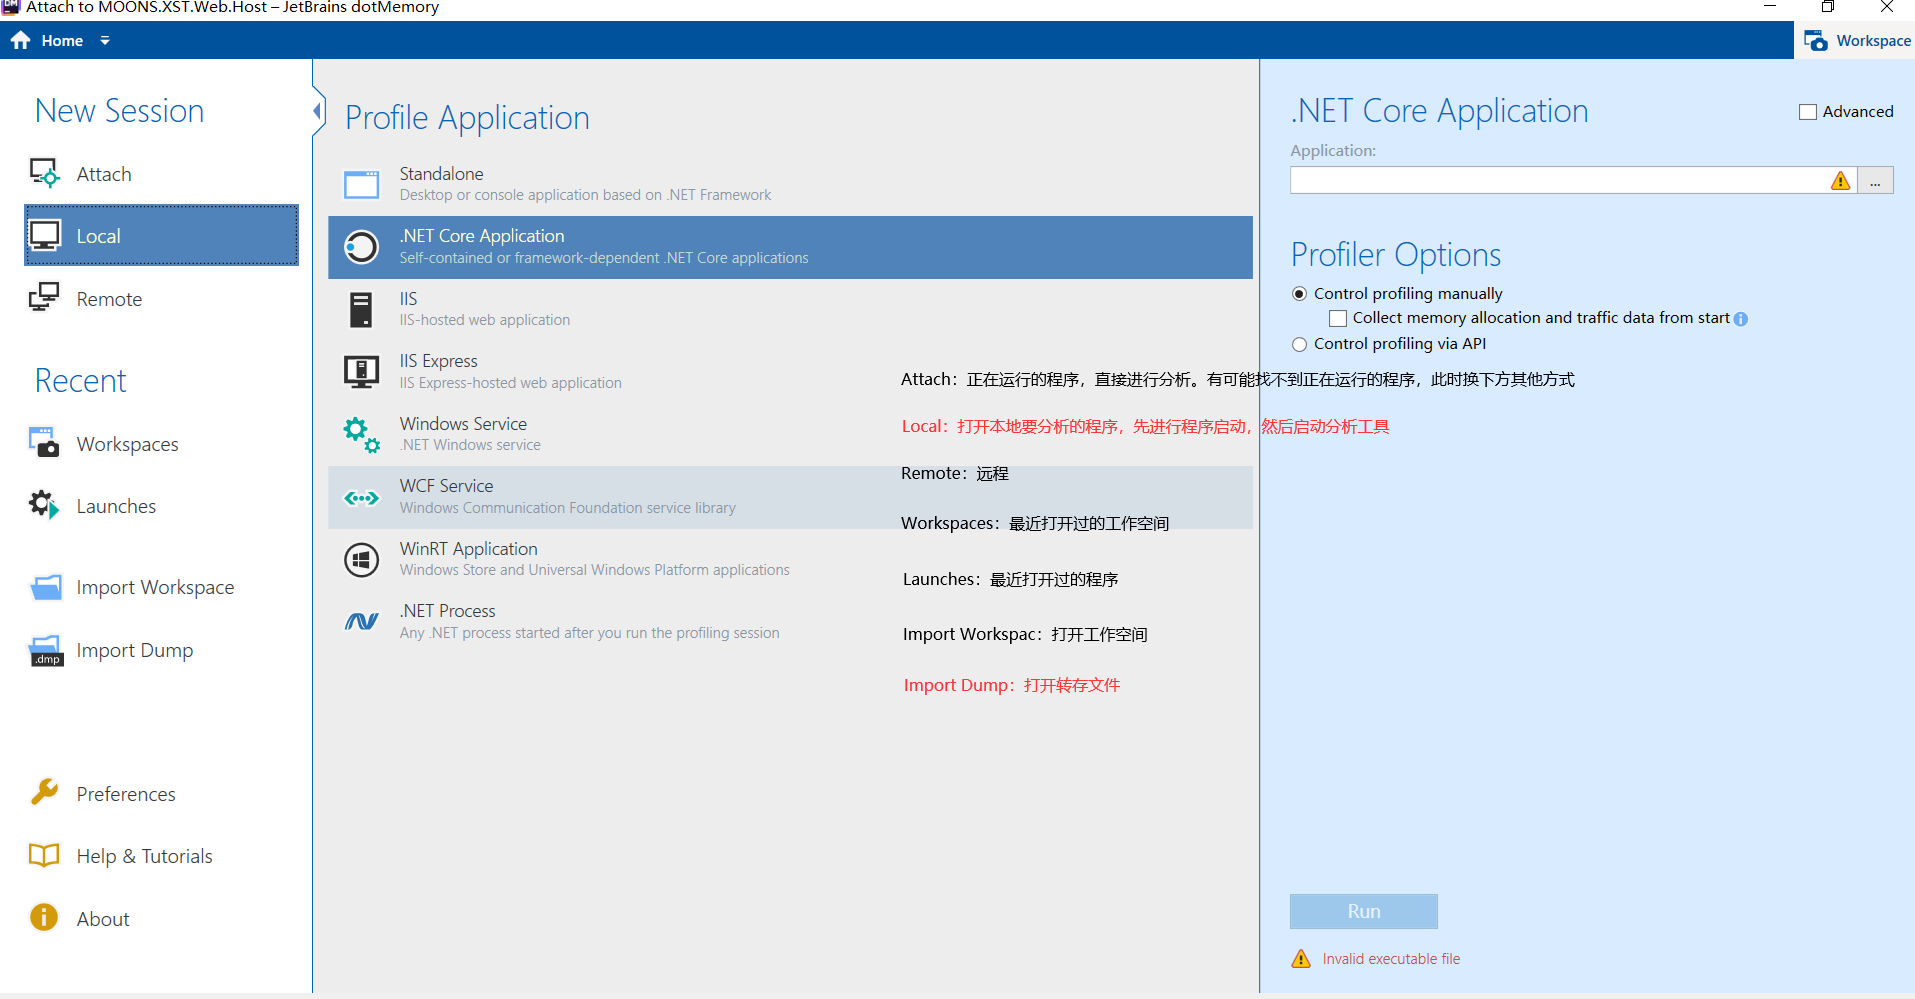Click the Local monitor icon
The height and width of the screenshot is (999, 1915).
[x=45, y=235]
